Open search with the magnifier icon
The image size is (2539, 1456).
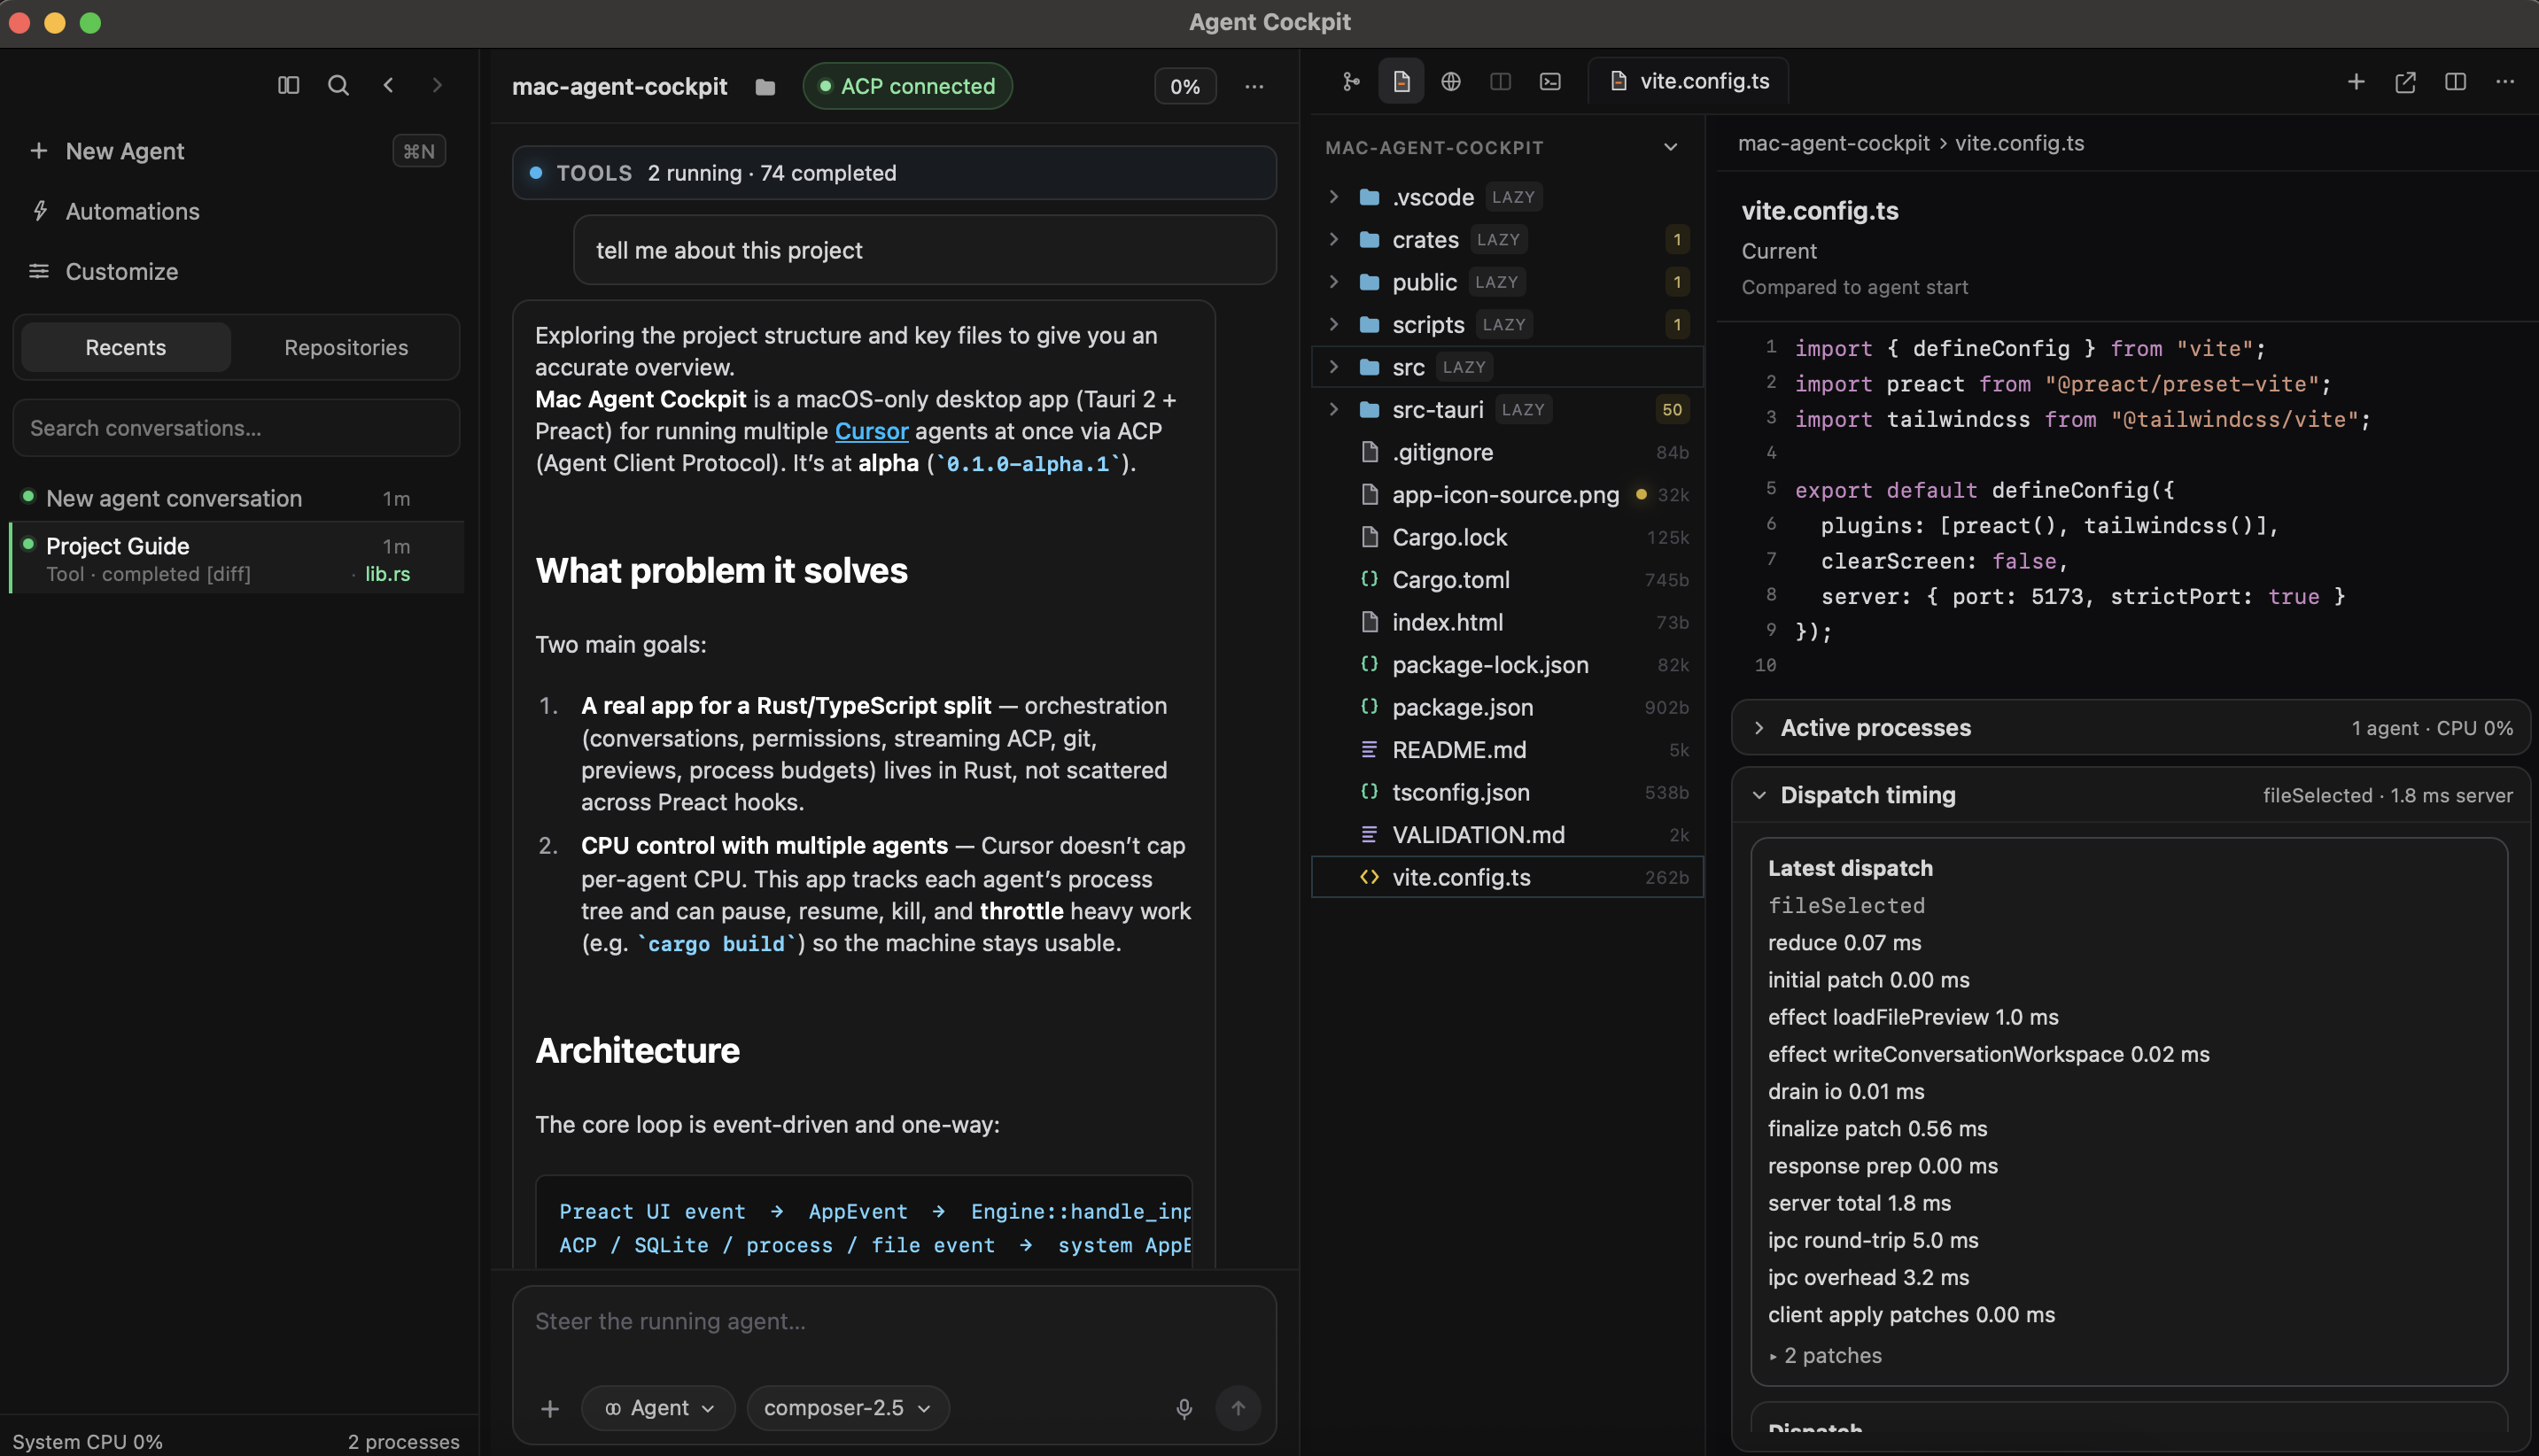[338, 85]
